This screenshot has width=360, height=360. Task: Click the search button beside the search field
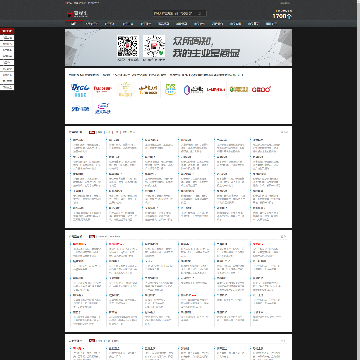[x=200, y=13]
